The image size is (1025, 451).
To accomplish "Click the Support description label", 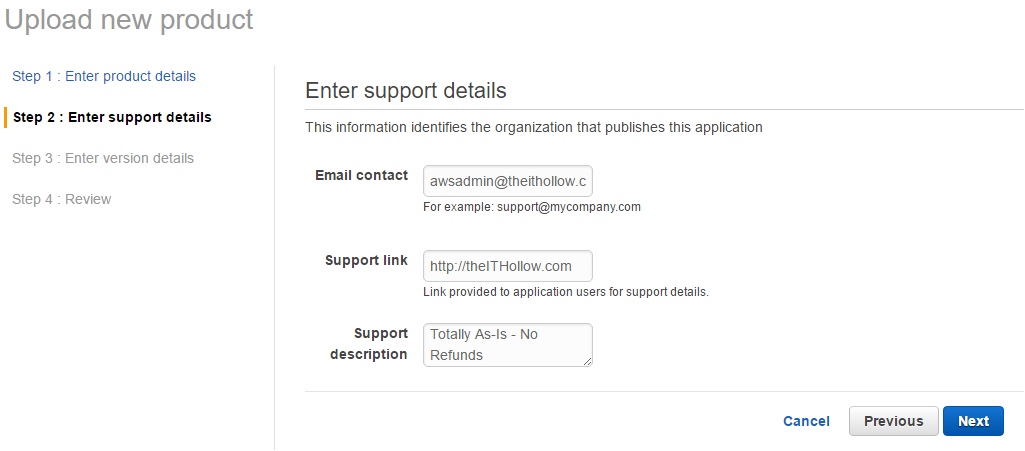I will point(369,343).
